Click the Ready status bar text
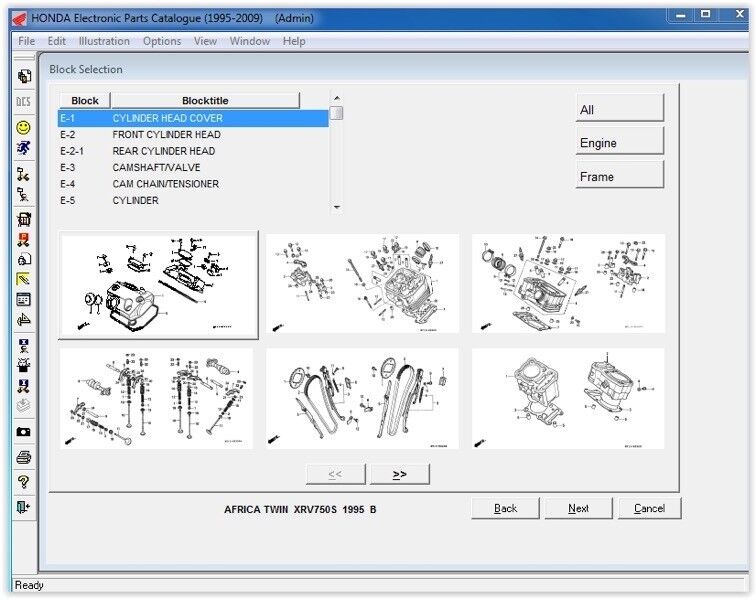This screenshot has height=599, width=756. click(x=29, y=585)
